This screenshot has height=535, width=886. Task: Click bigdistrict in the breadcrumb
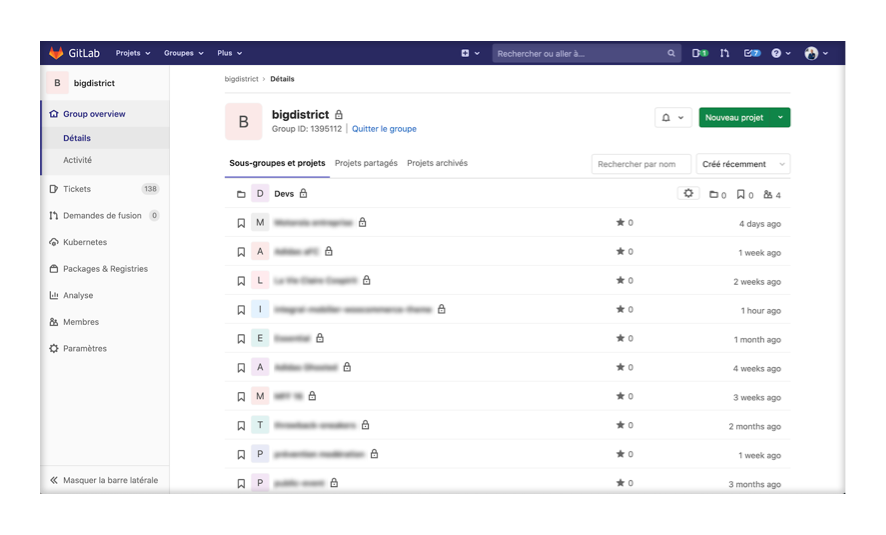coord(241,79)
